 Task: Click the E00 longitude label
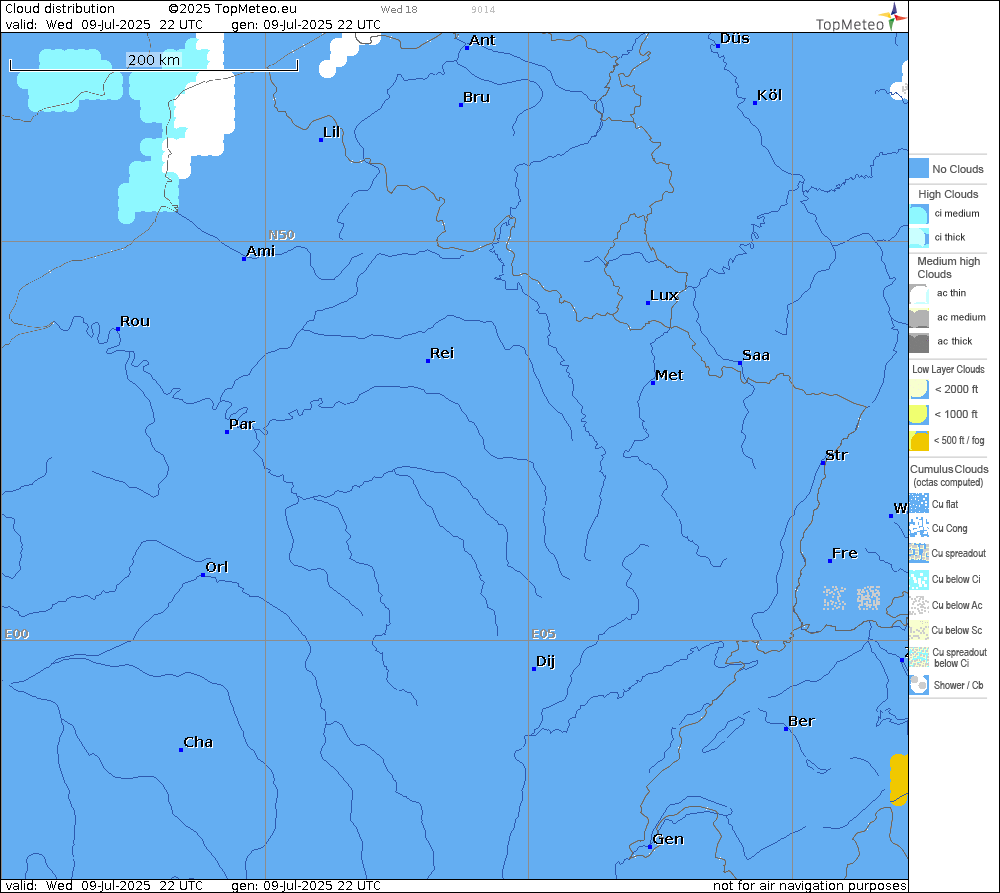pyautogui.click(x=17, y=634)
